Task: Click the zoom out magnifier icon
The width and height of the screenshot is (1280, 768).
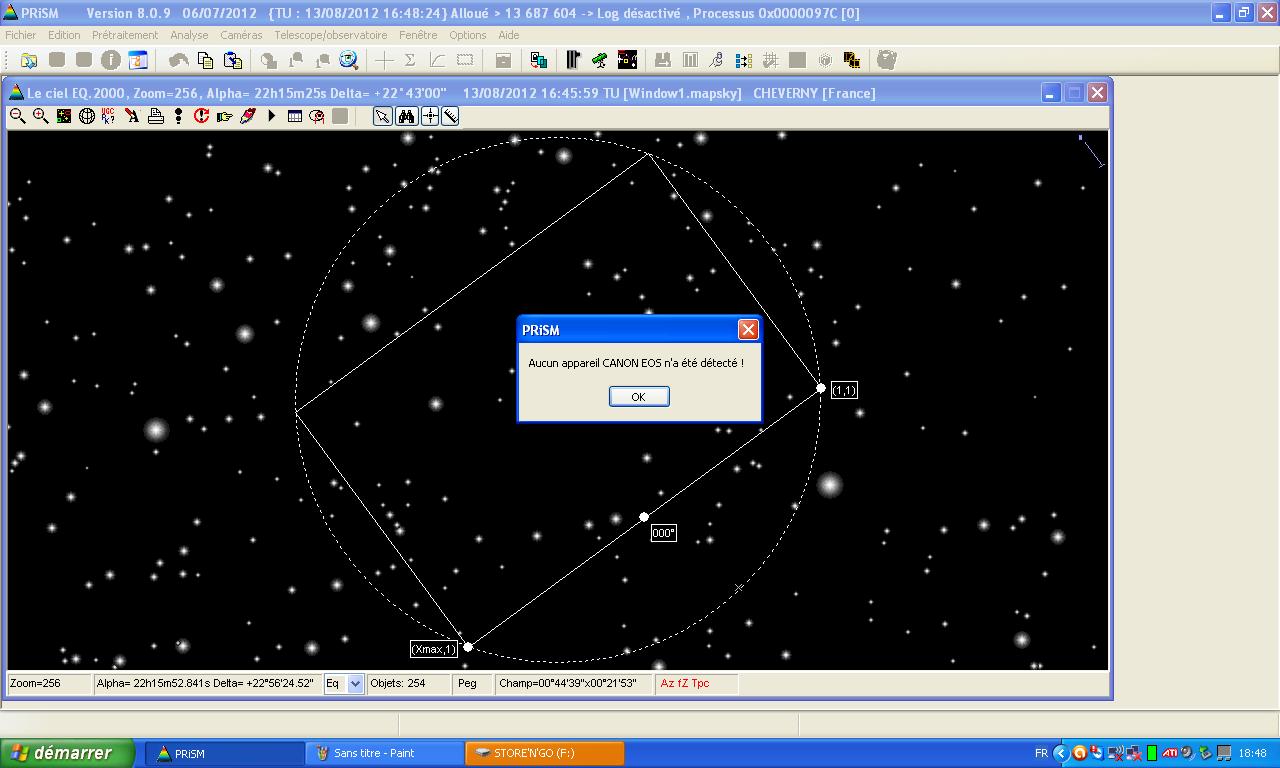Action: click(17, 116)
